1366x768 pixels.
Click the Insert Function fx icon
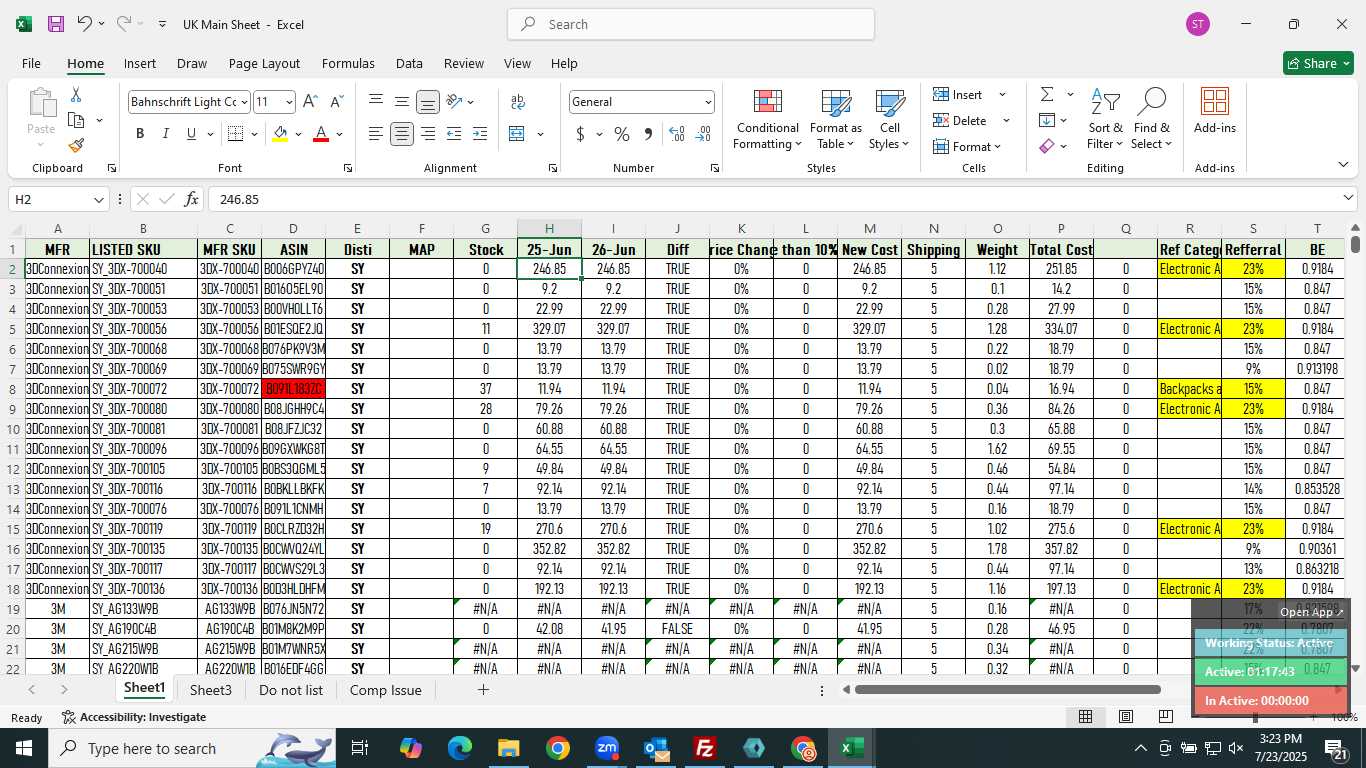[191, 199]
